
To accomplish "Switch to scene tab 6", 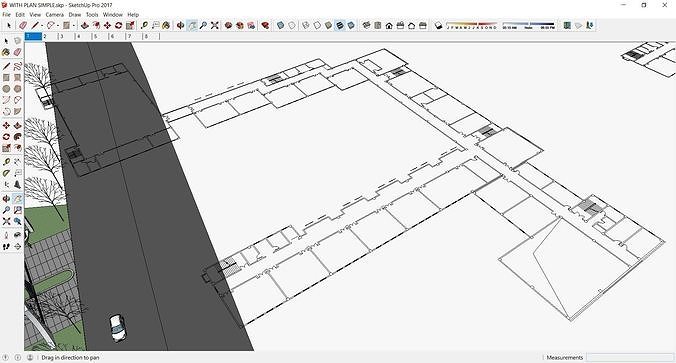I will click(x=117, y=37).
